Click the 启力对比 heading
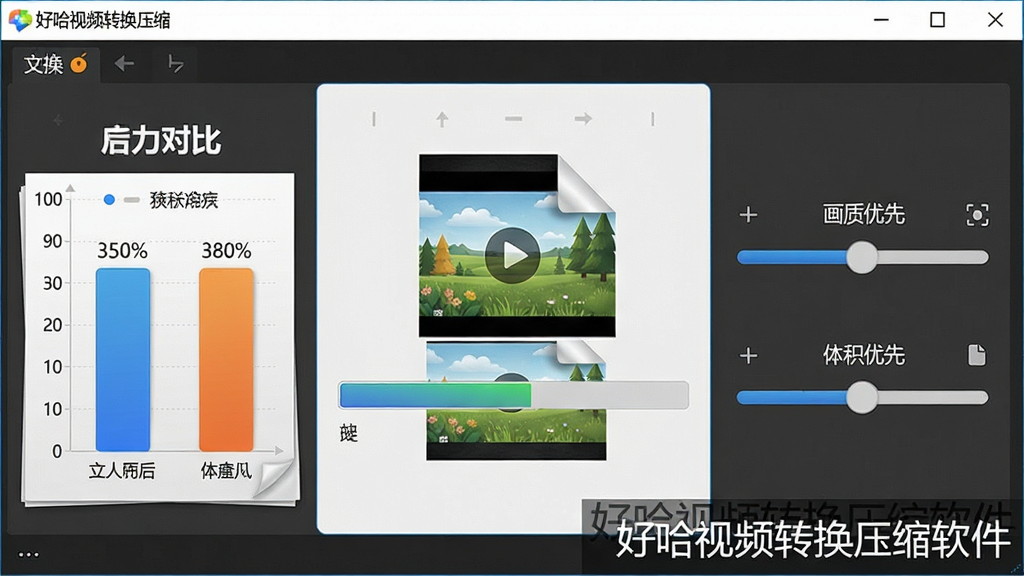The width and height of the screenshot is (1024, 576). tap(161, 140)
